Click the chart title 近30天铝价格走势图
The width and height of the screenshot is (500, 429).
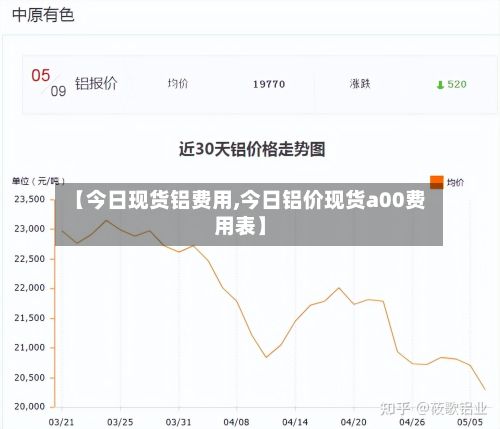point(252,149)
